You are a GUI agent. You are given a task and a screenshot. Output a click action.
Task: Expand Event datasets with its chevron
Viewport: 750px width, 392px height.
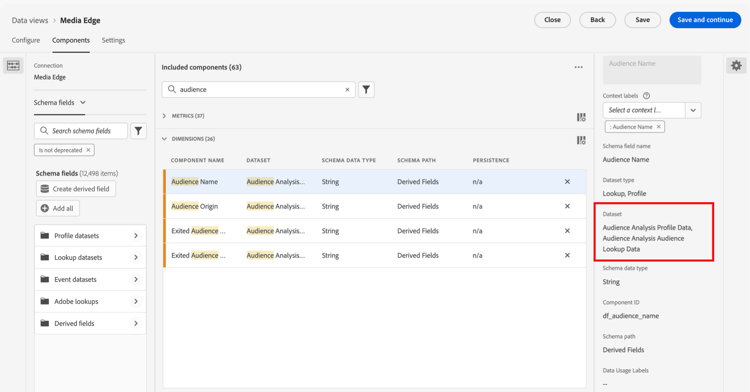tap(136, 279)
